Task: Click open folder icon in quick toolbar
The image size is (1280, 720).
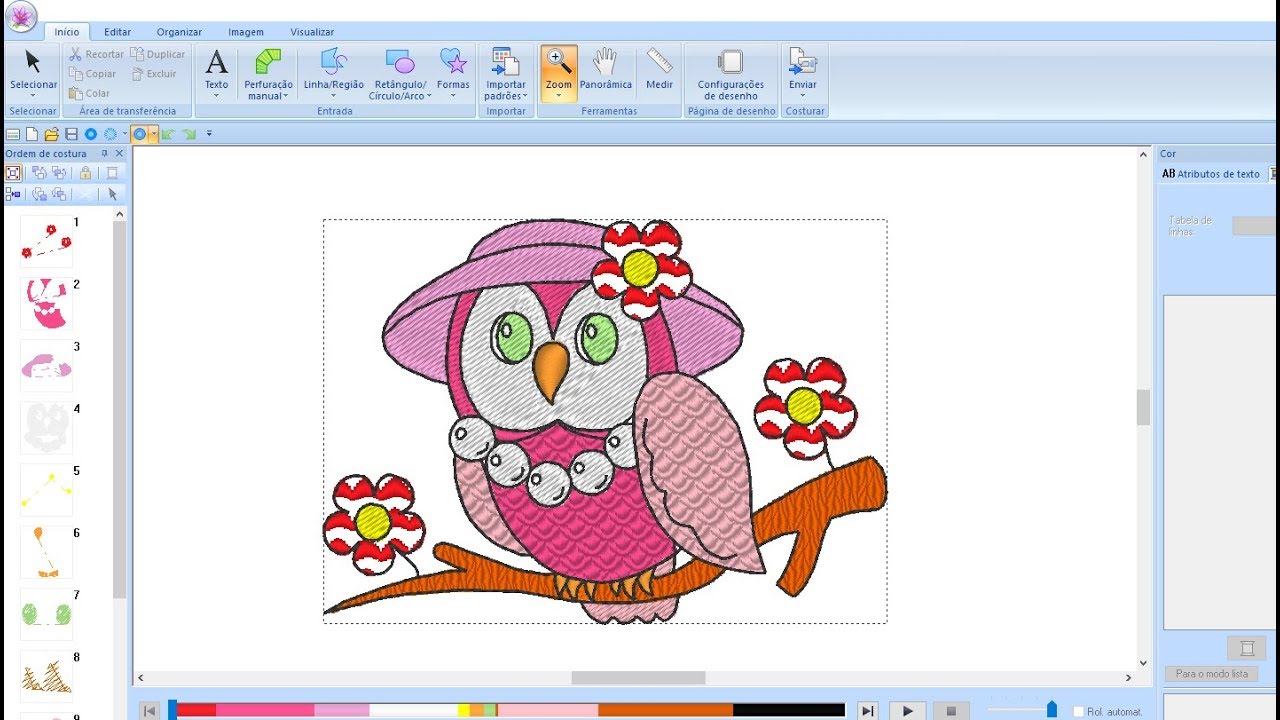Action: tap(51, 134)
